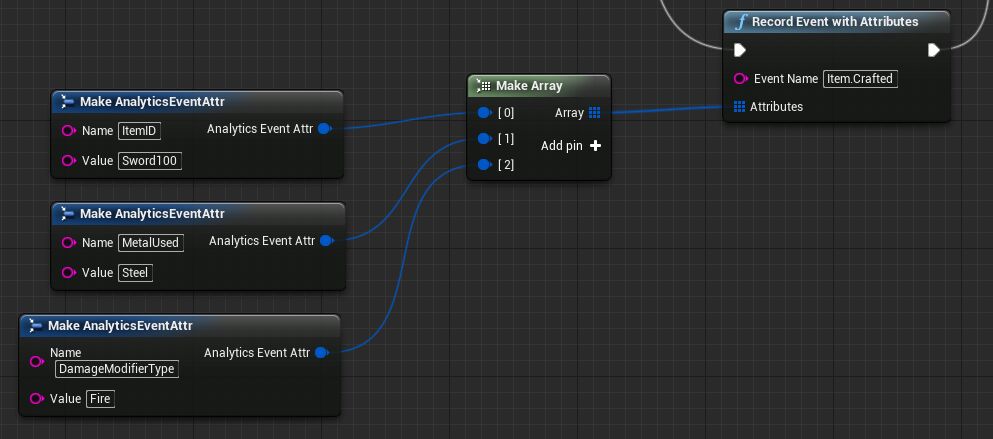
Task: Edit the Item.Crafted event name field
Action: click(860, 79)
